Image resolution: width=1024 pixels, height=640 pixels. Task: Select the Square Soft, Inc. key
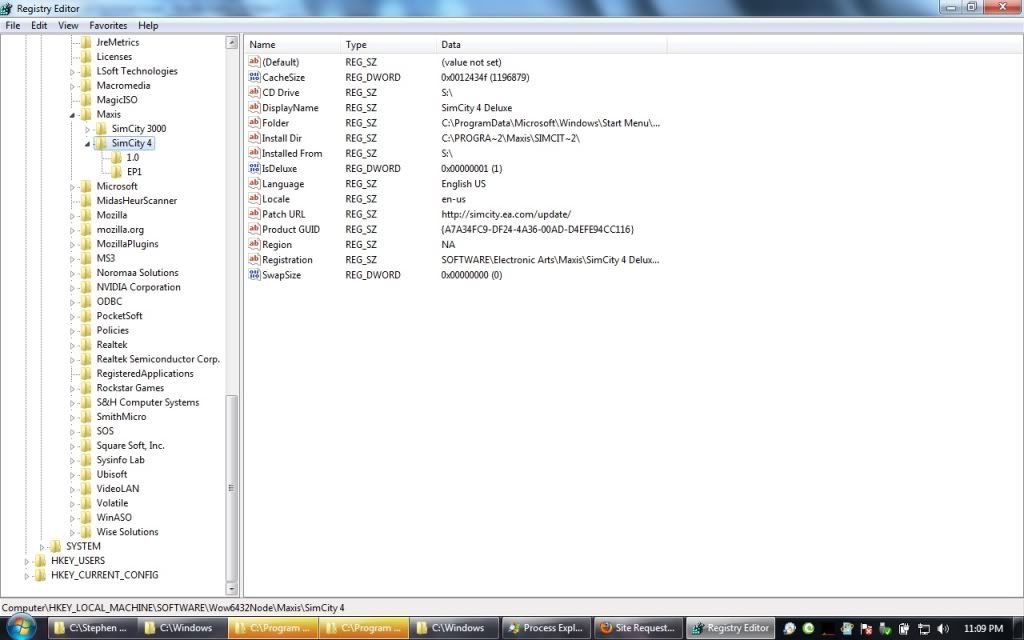pyautogui.click(x=131, y=445)
